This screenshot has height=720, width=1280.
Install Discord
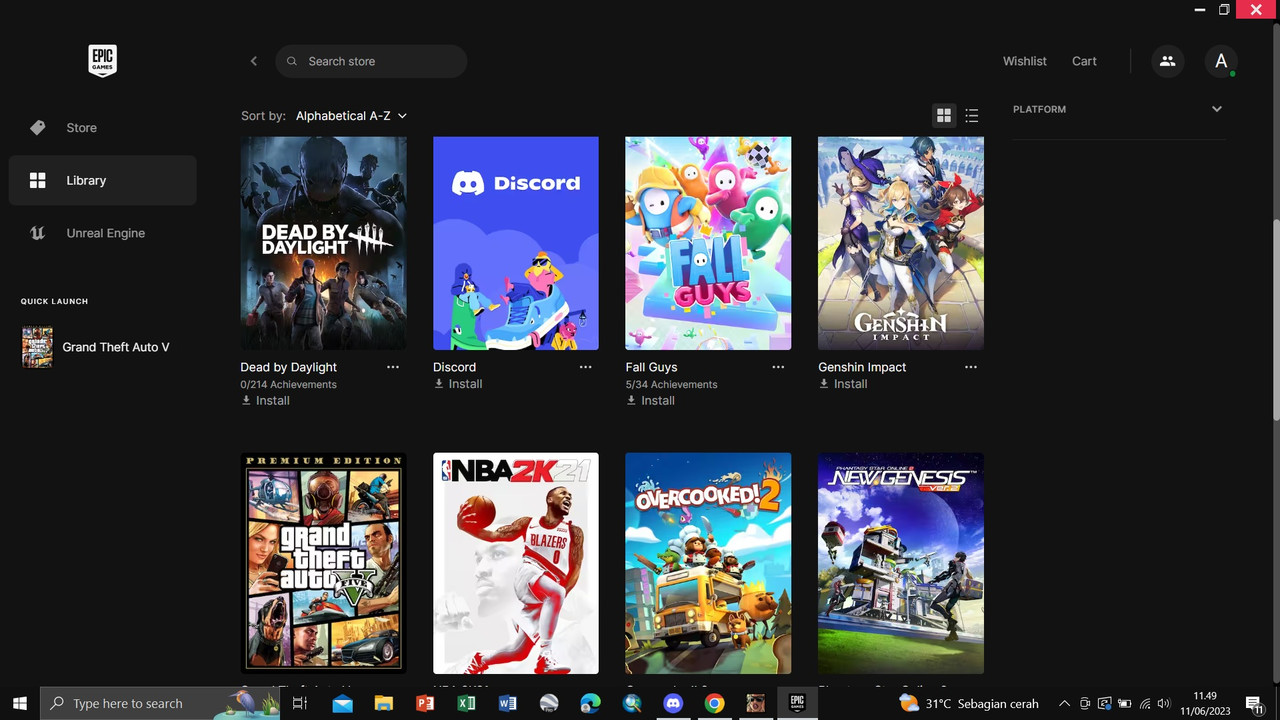tap(458, 384)
